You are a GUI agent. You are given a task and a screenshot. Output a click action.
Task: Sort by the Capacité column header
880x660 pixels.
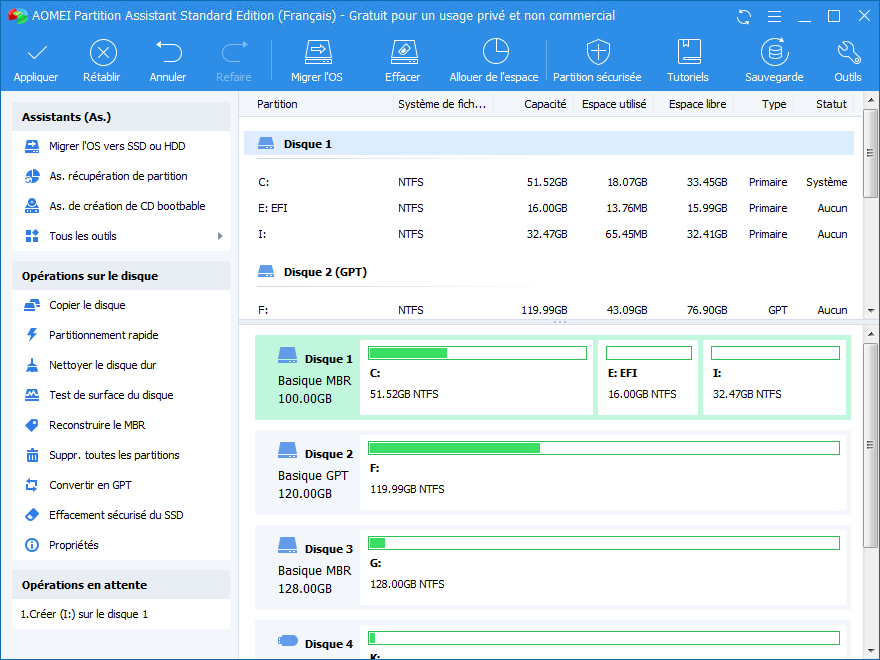(x=545, y=104)
